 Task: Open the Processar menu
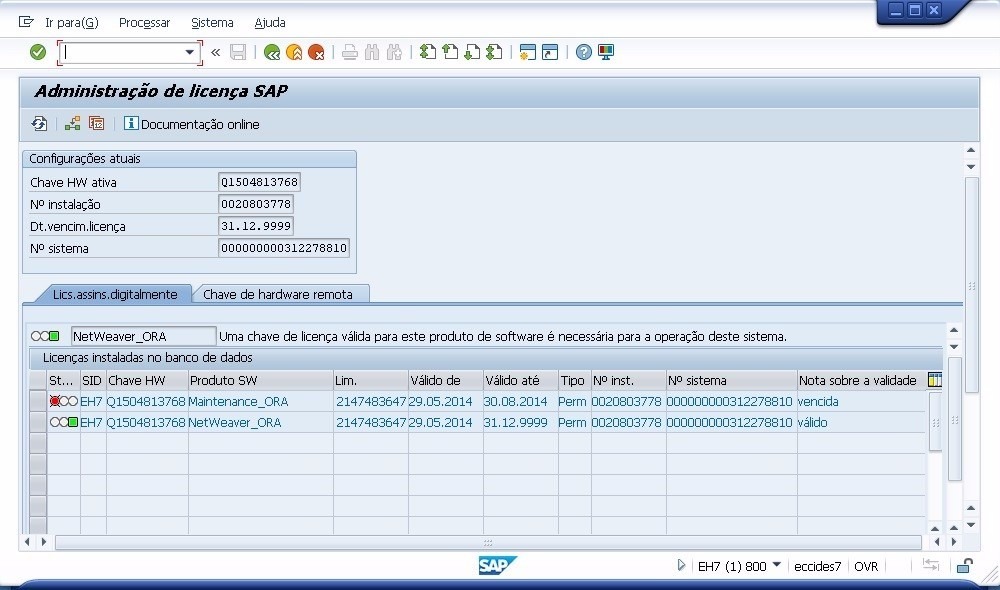(x=145, y=22)
